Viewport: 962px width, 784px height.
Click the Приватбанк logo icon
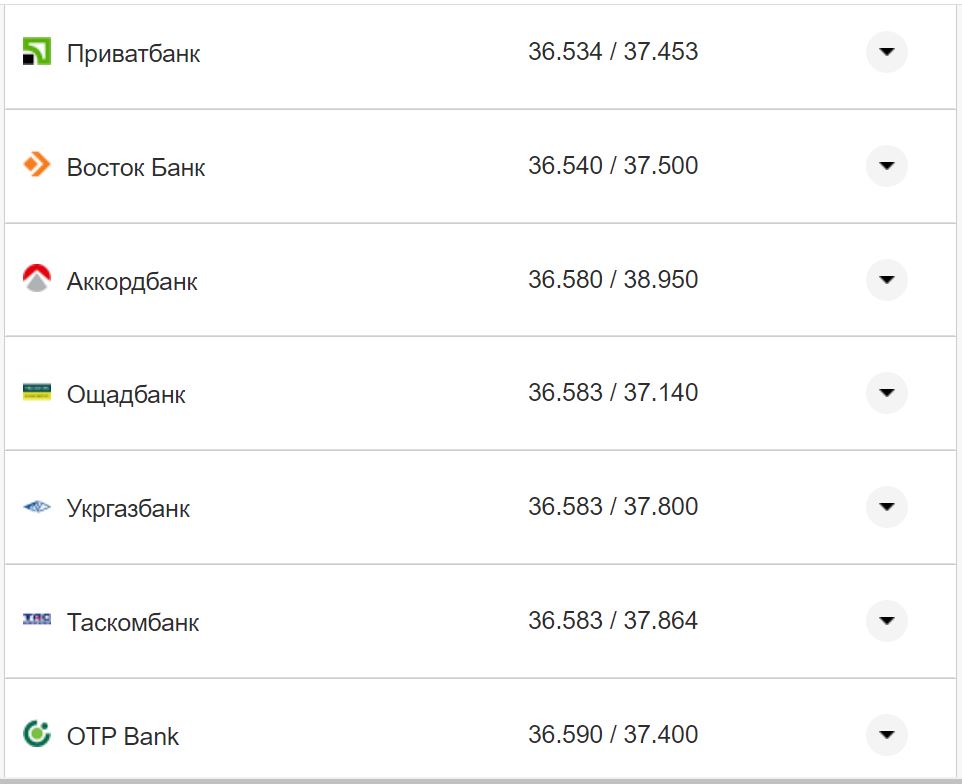coord(36,52)
